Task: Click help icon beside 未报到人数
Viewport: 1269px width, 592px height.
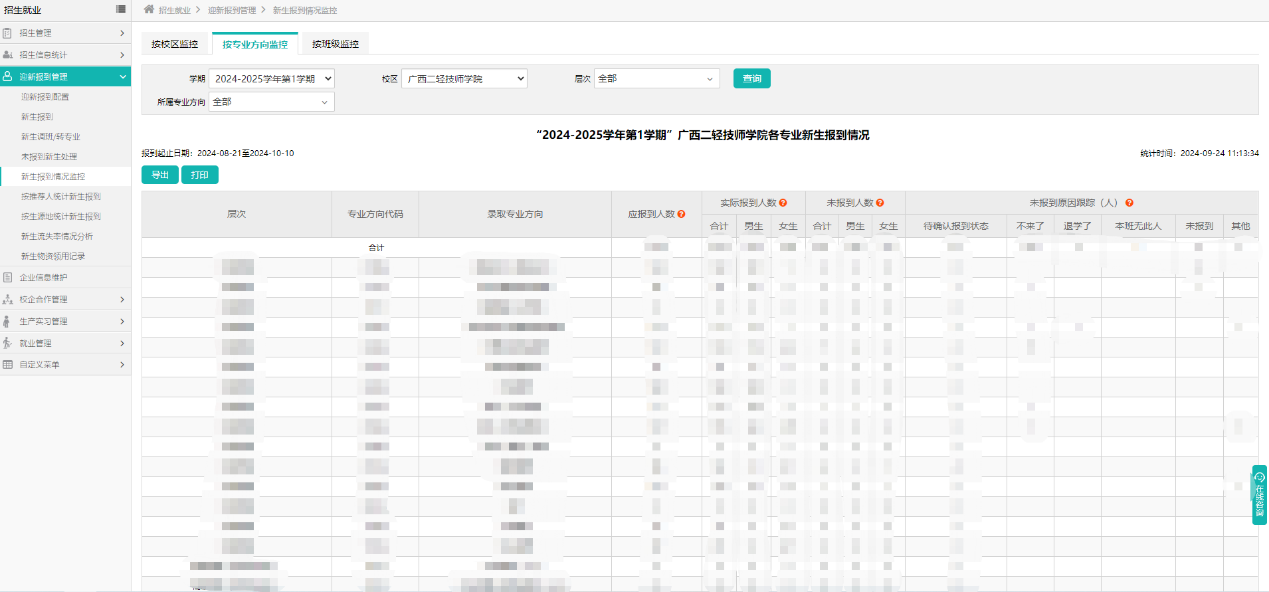Action: (x=881, y=202)
